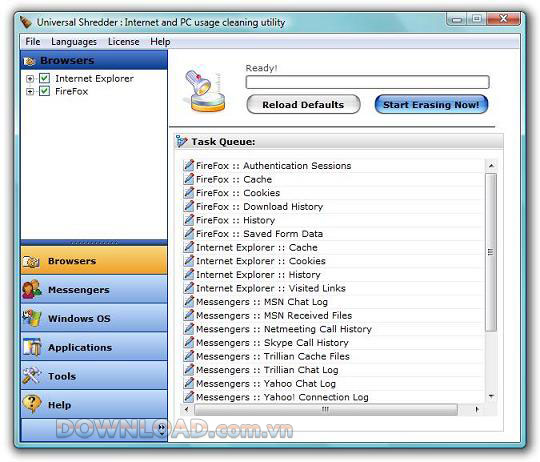This screenshot has width=540, height=462.
Task: Click the task queue scroll up arrow
Action: click(x=491, y=166)
